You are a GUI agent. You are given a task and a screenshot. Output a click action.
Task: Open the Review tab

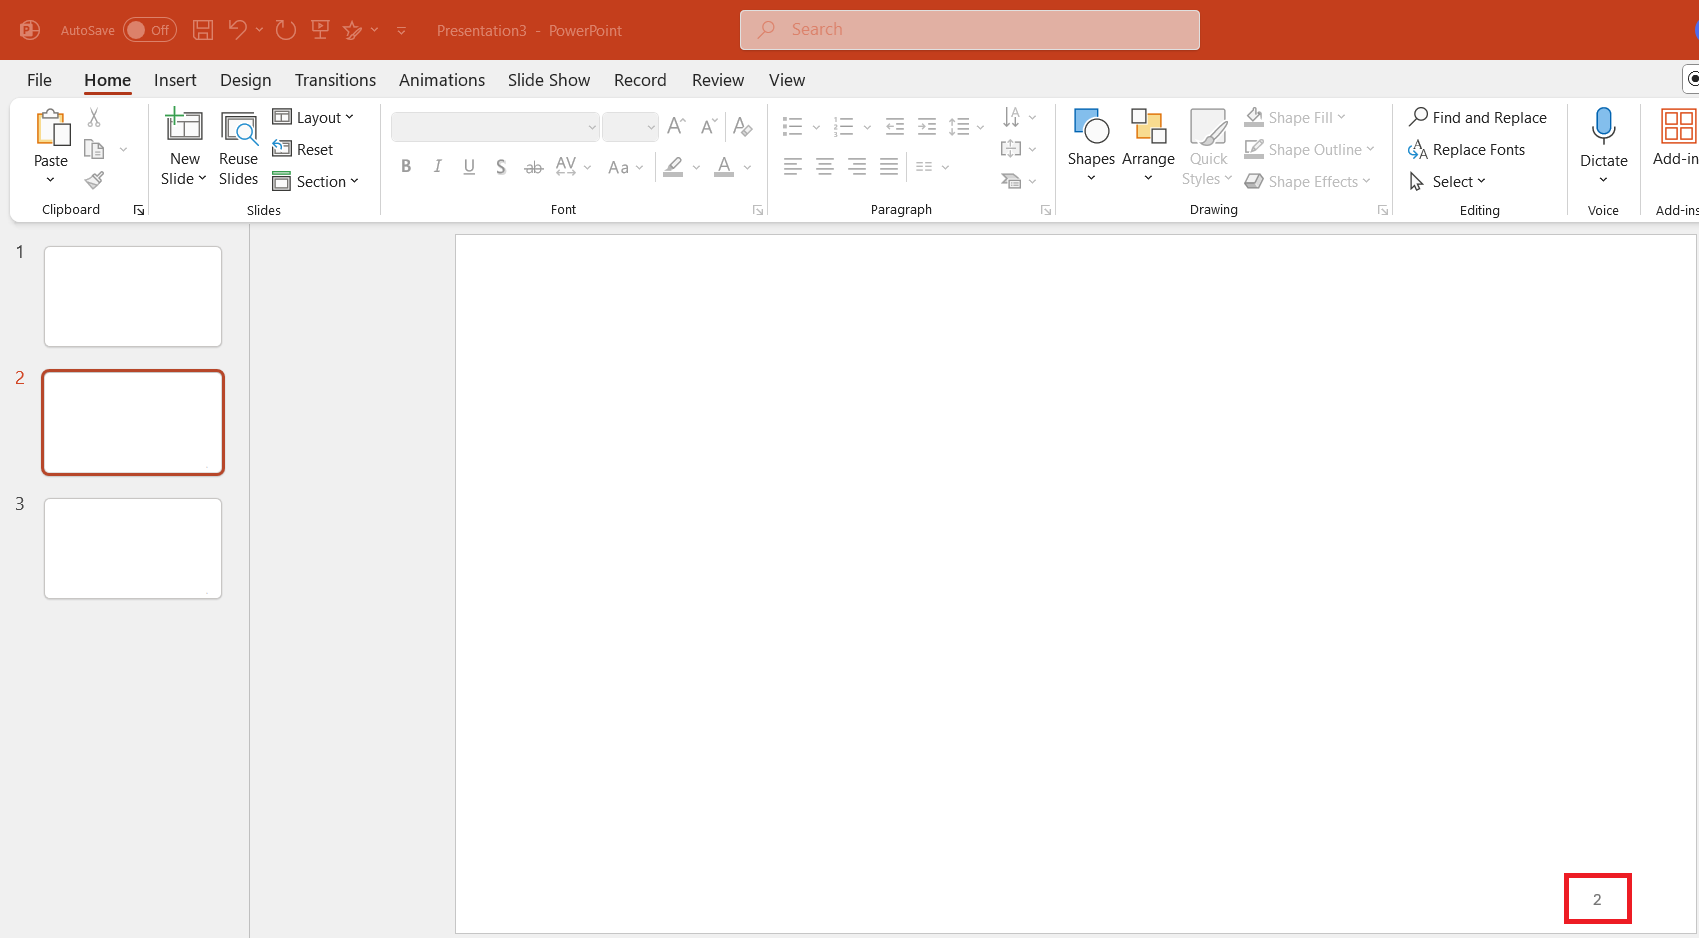pyautogui.click(x=718, y=80)
